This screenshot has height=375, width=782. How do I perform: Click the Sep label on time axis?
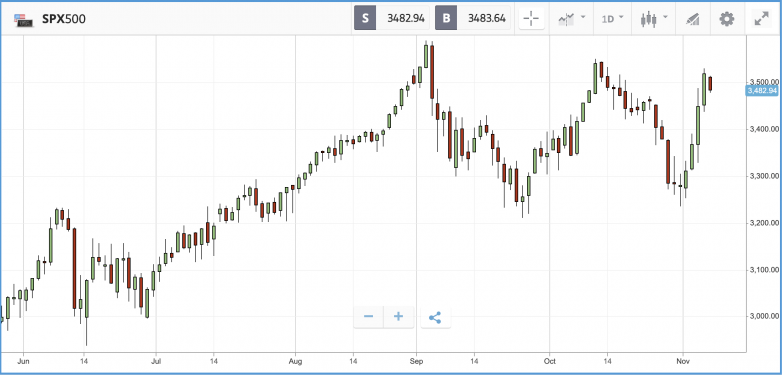click(x=416, y=360)
